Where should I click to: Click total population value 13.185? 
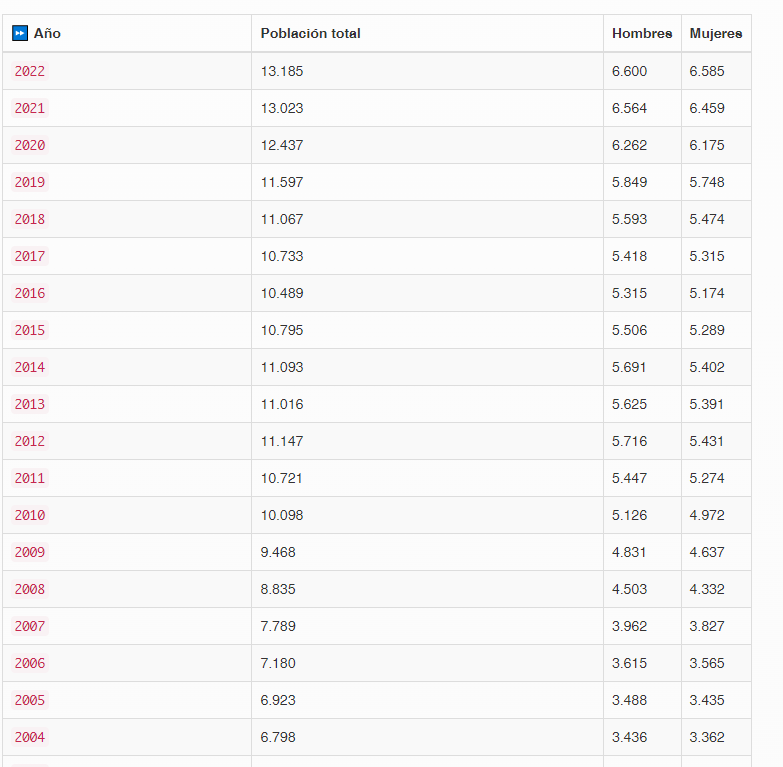(282, 71)
